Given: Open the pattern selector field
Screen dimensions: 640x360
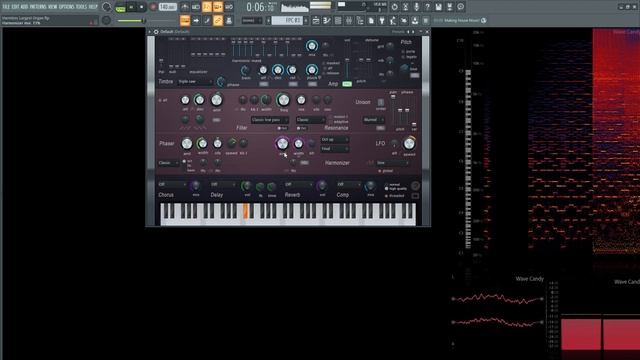Looking at the screenshot, I should pyautogui.click(x=287, y=20).
